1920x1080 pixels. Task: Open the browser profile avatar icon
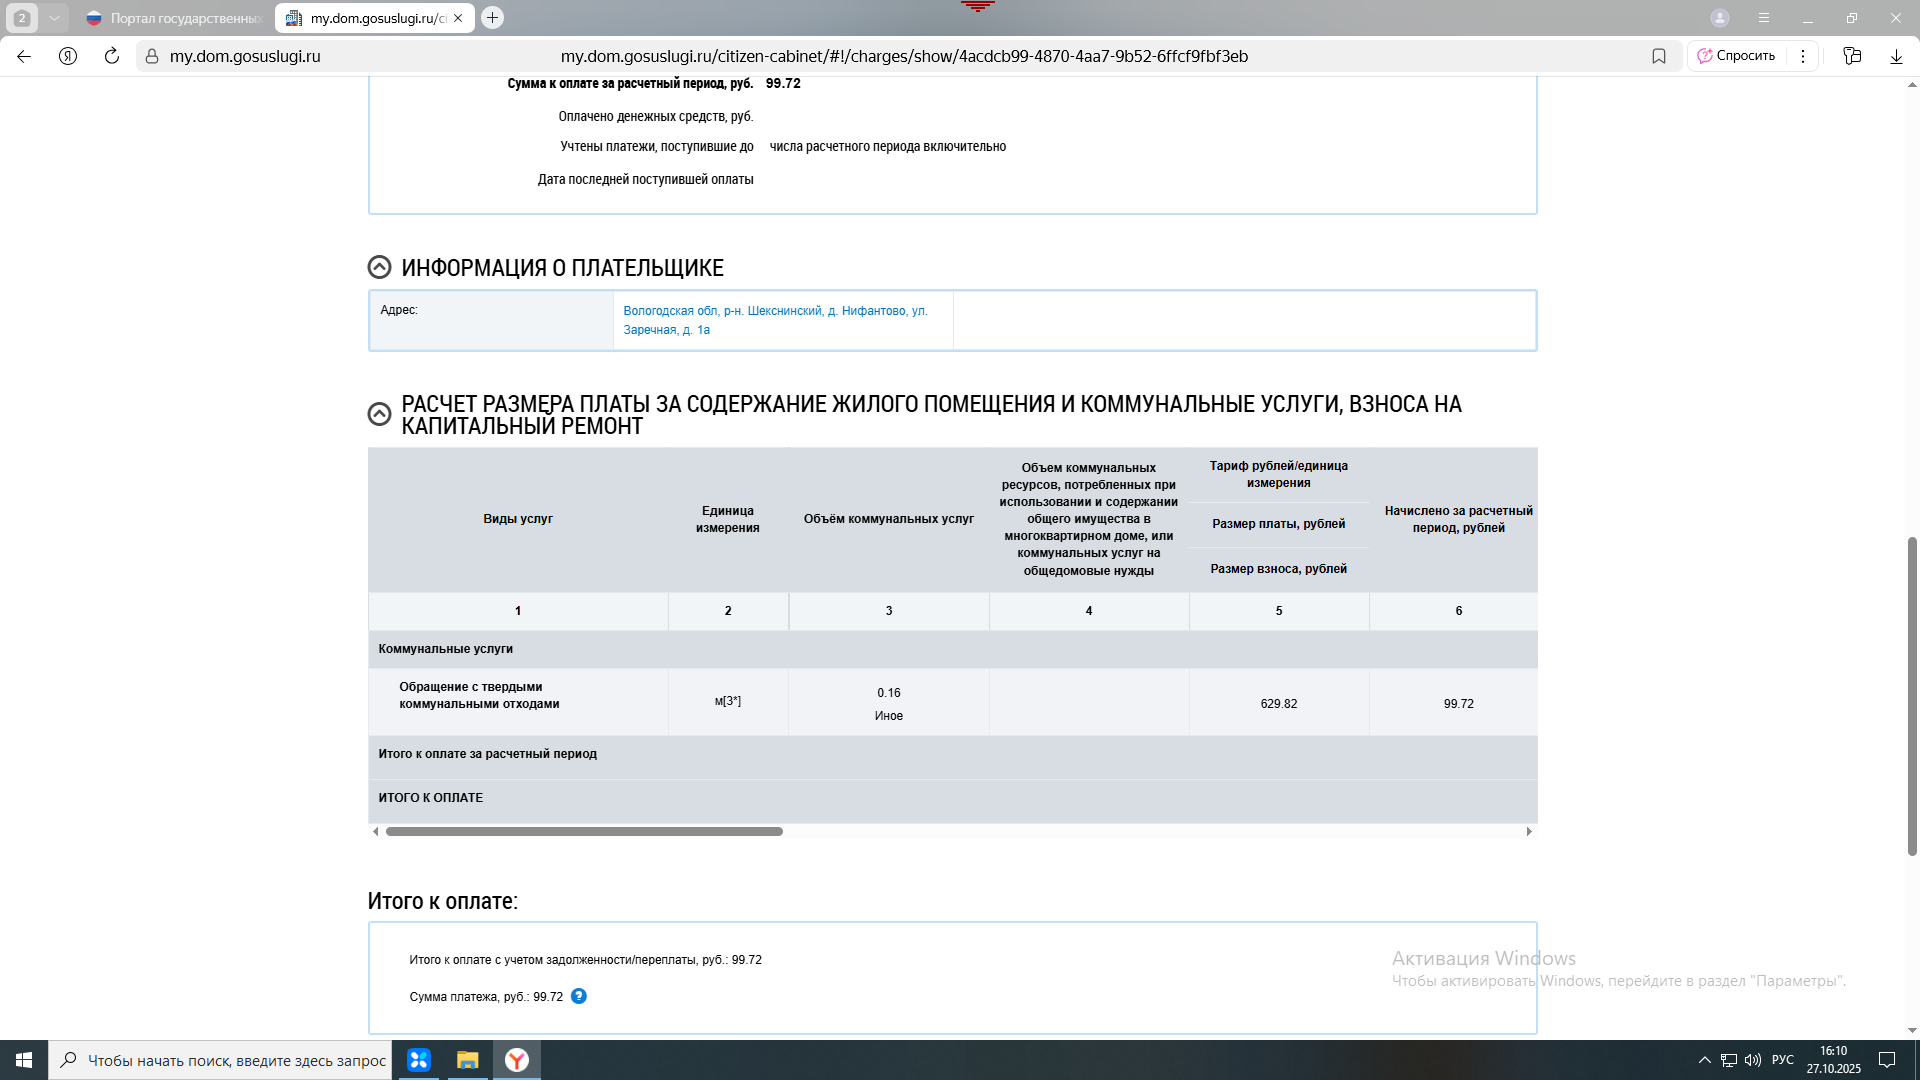coord(1720,18)
